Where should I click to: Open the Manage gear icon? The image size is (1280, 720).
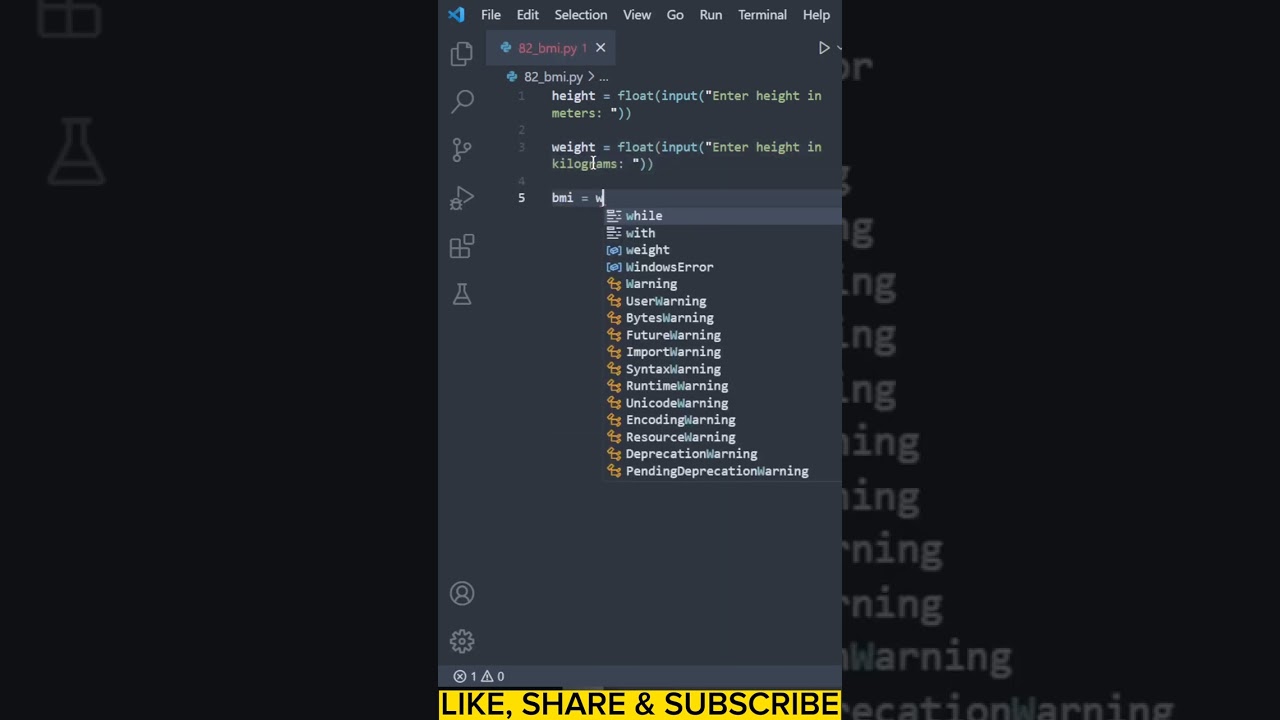462,641
